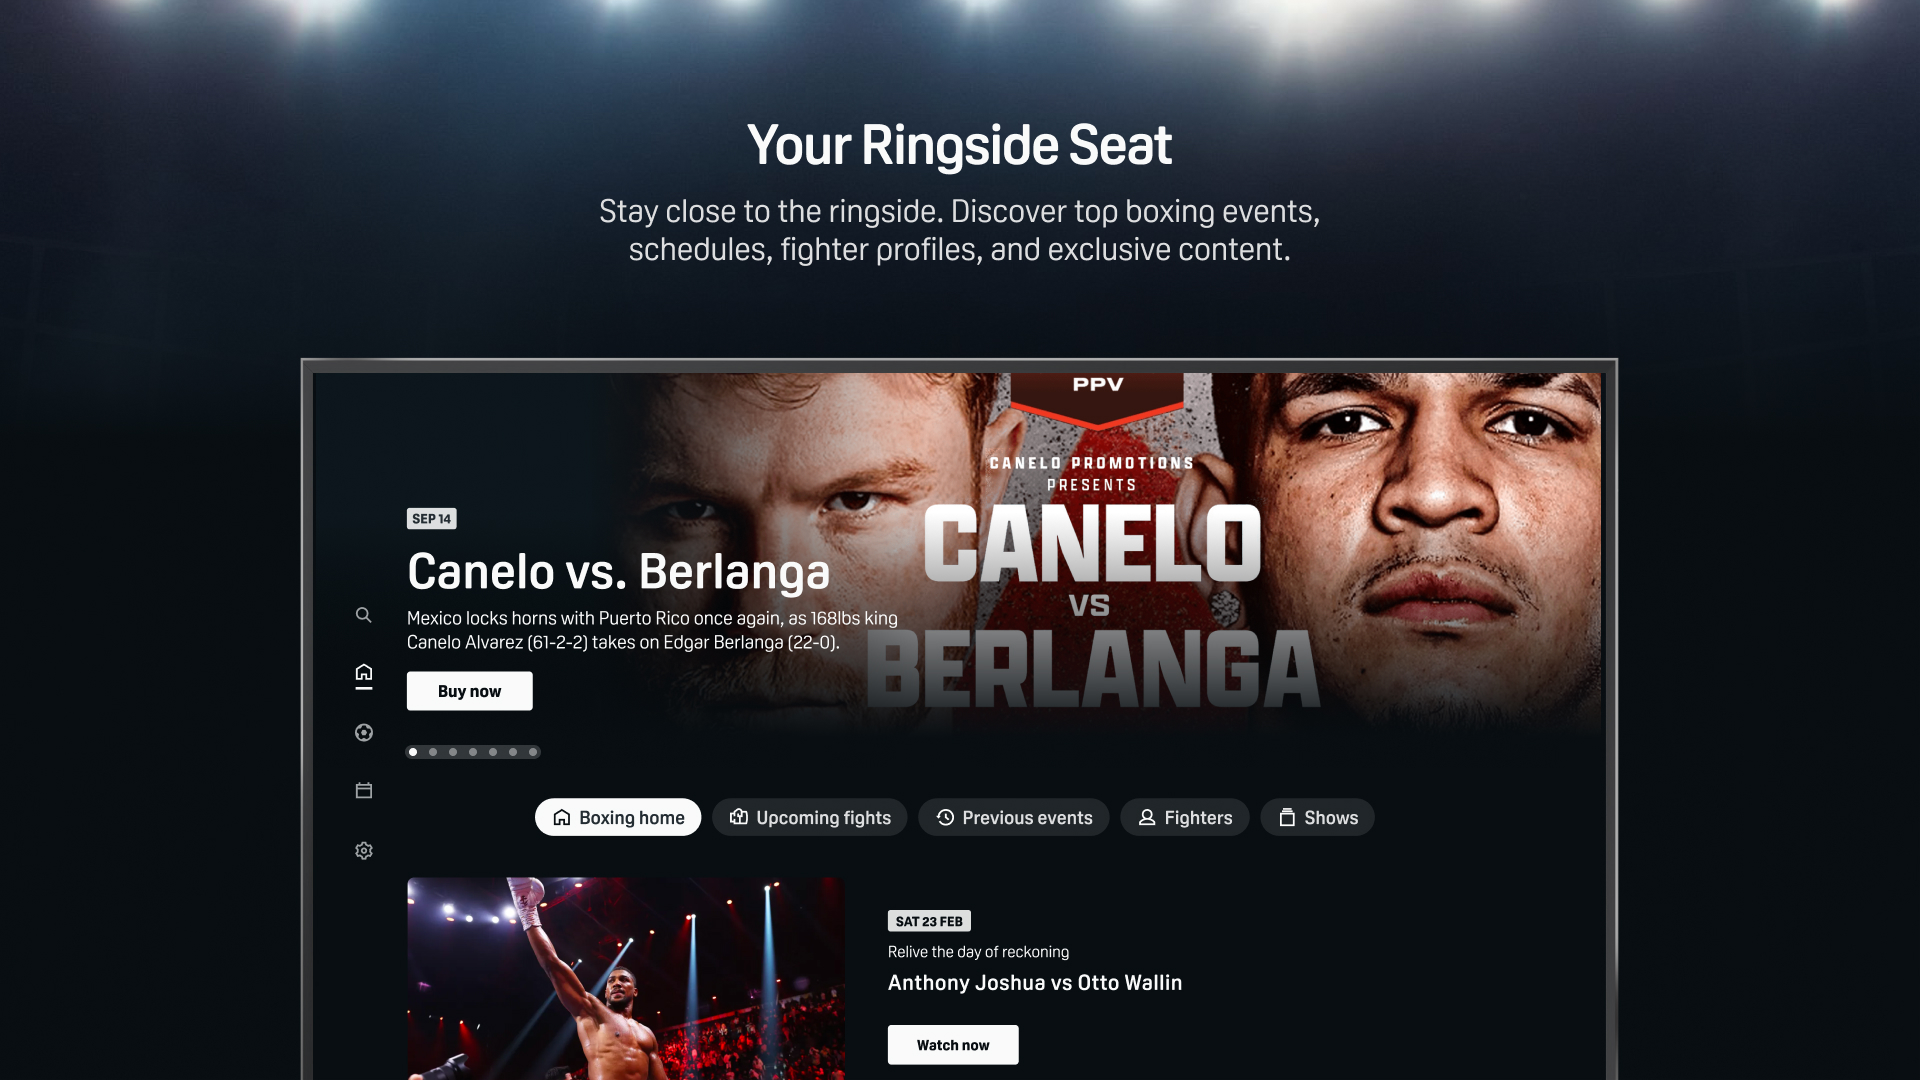Click Watch now for Anthony Joshua vs Otto Wallin
1920x1080 pixels.
tap(952, 1044)
